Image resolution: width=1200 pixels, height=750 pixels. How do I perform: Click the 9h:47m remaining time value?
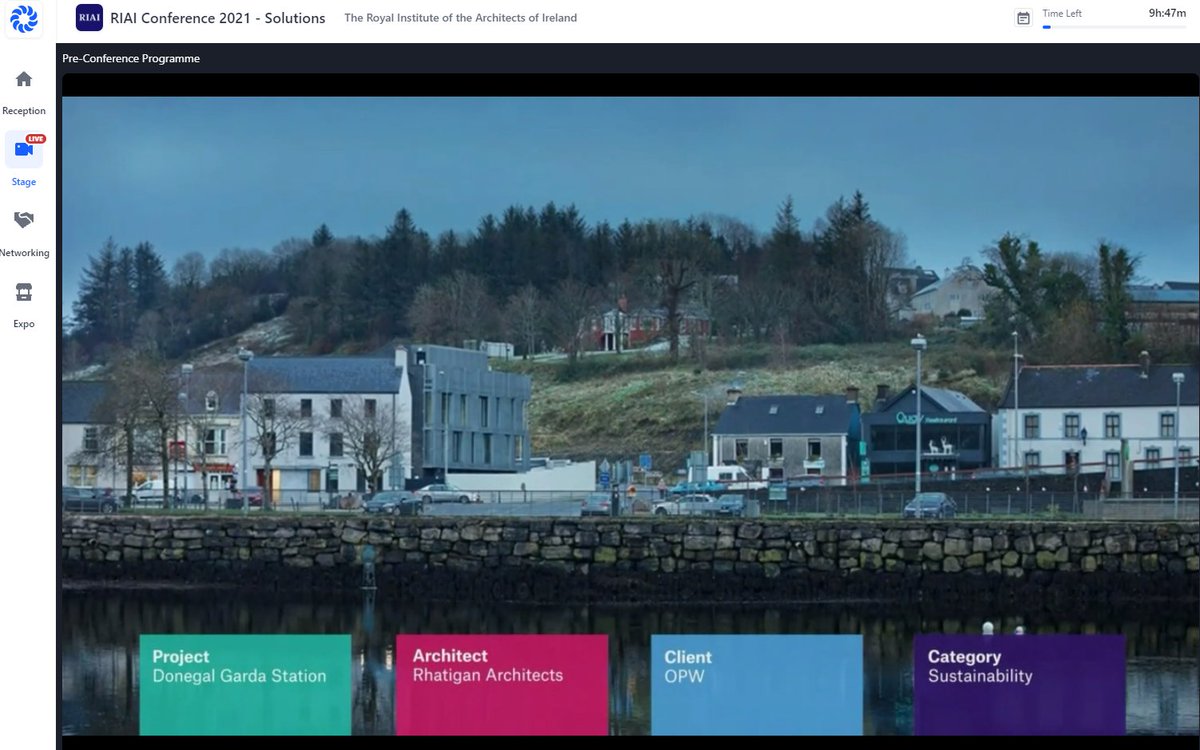click(1167, 13)
